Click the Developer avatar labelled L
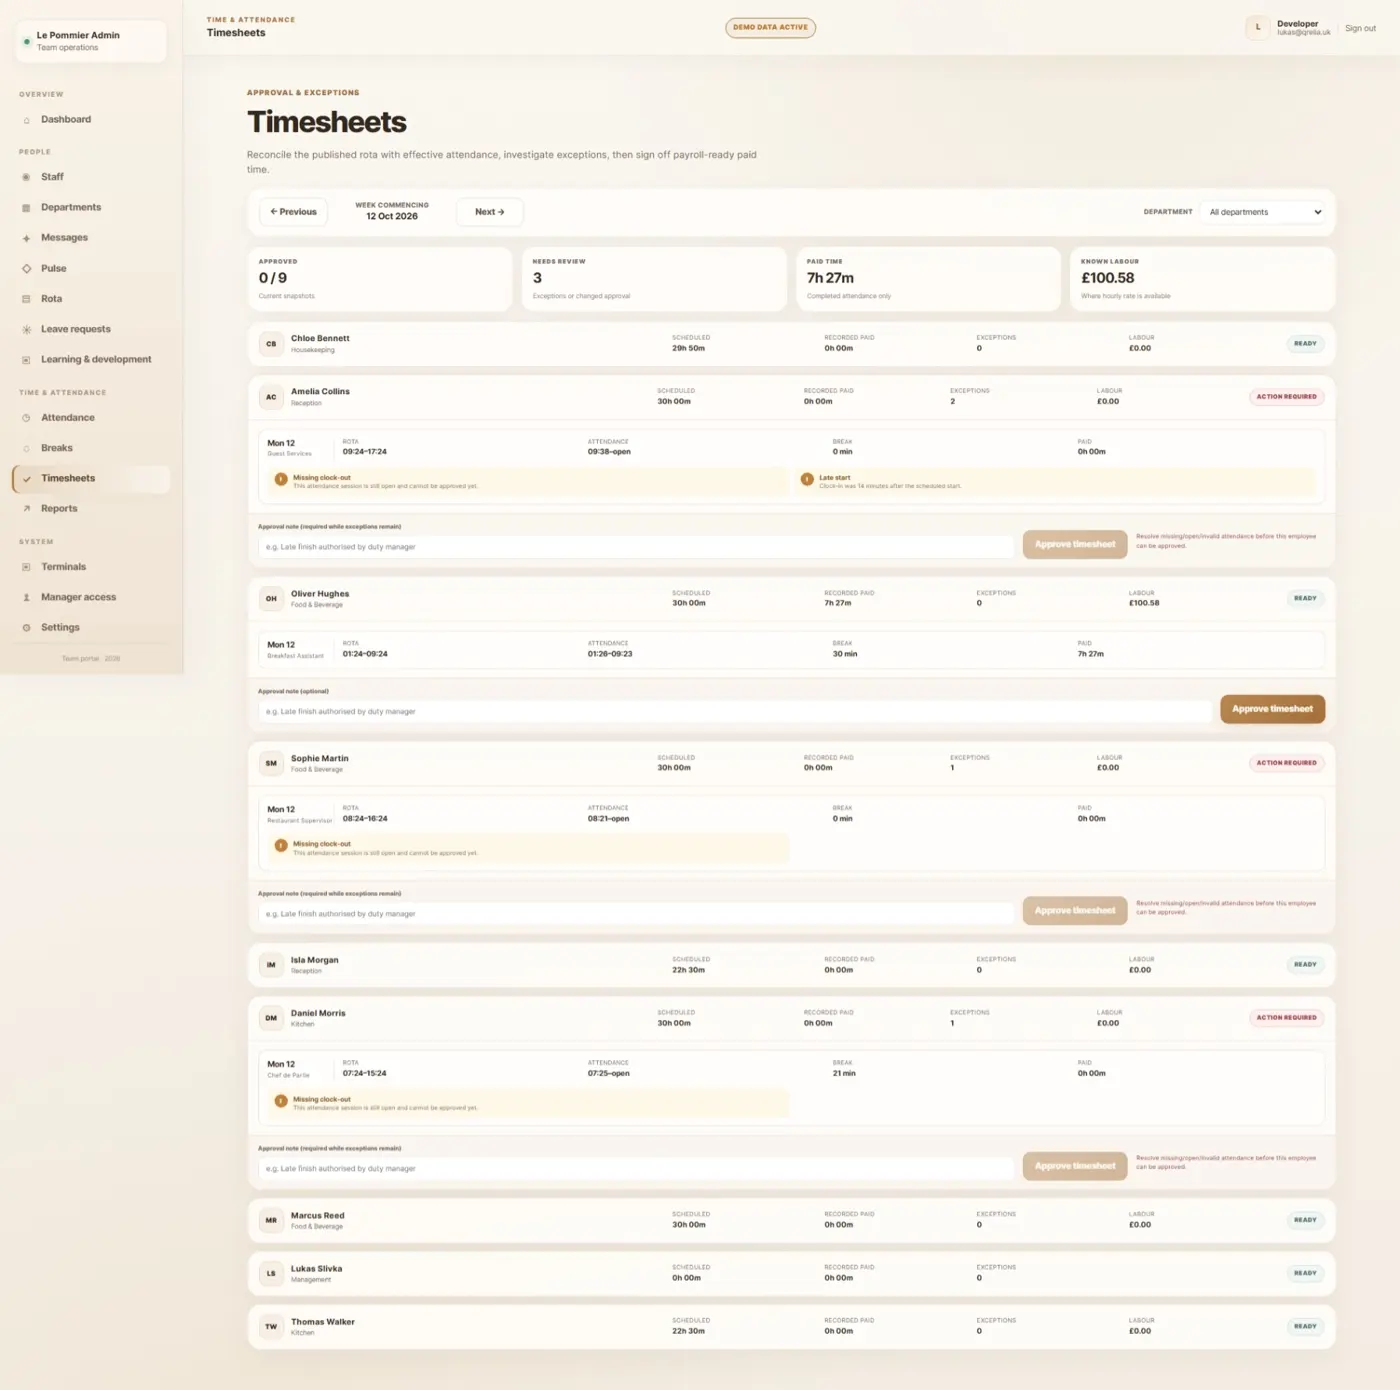This screenshot has width=1400, height=1390. click(x=1258, y=28)
